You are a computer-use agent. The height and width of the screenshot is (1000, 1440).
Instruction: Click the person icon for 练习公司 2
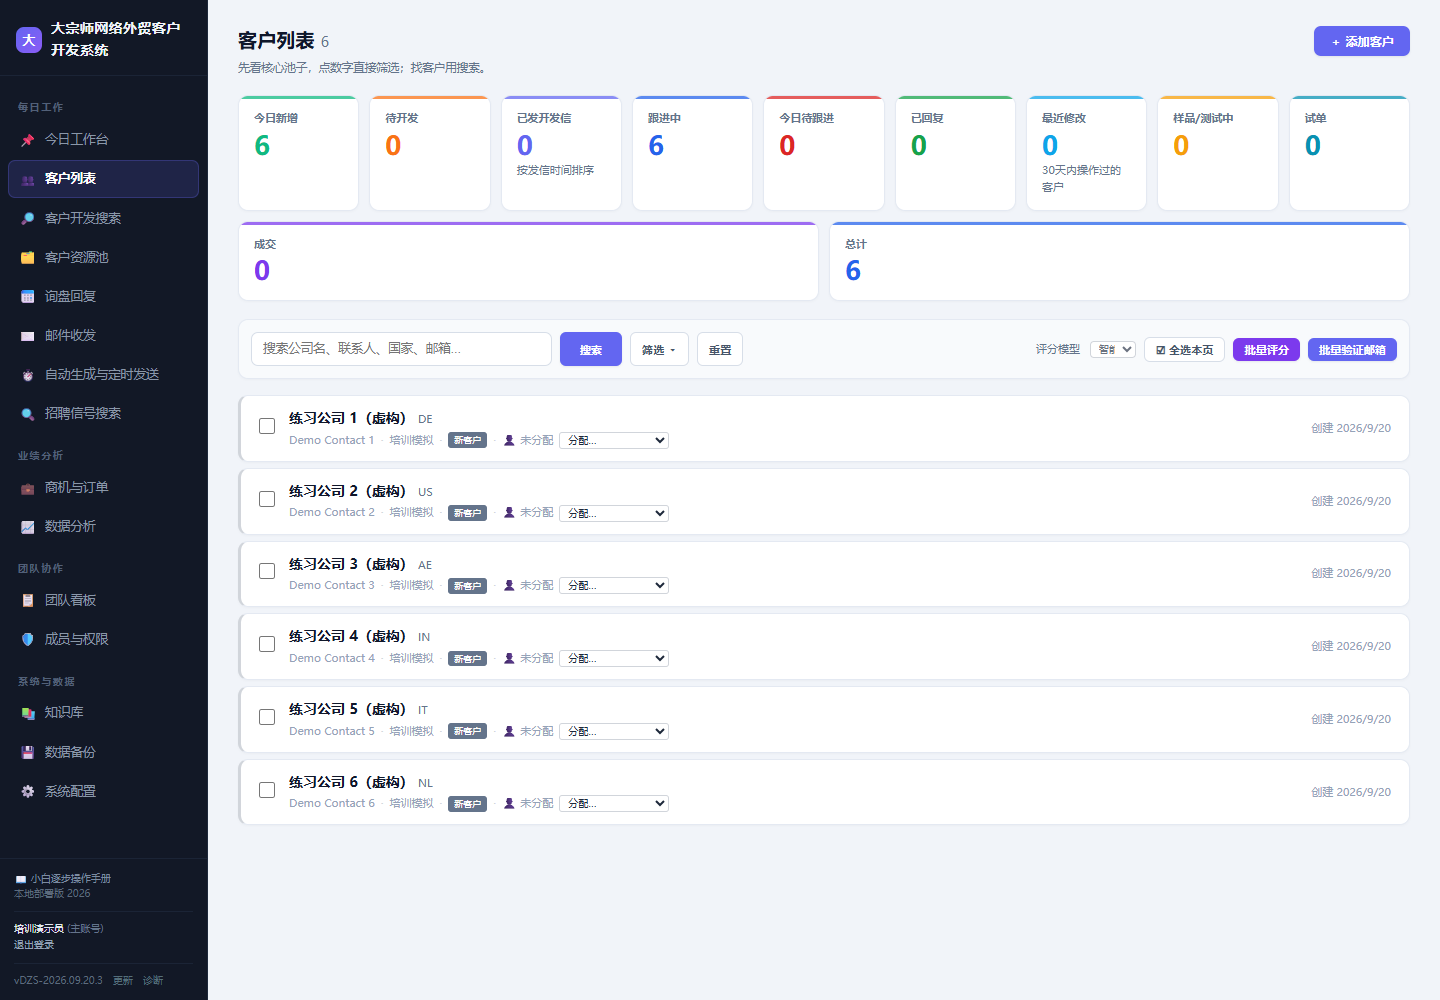(x=509, y=512)
